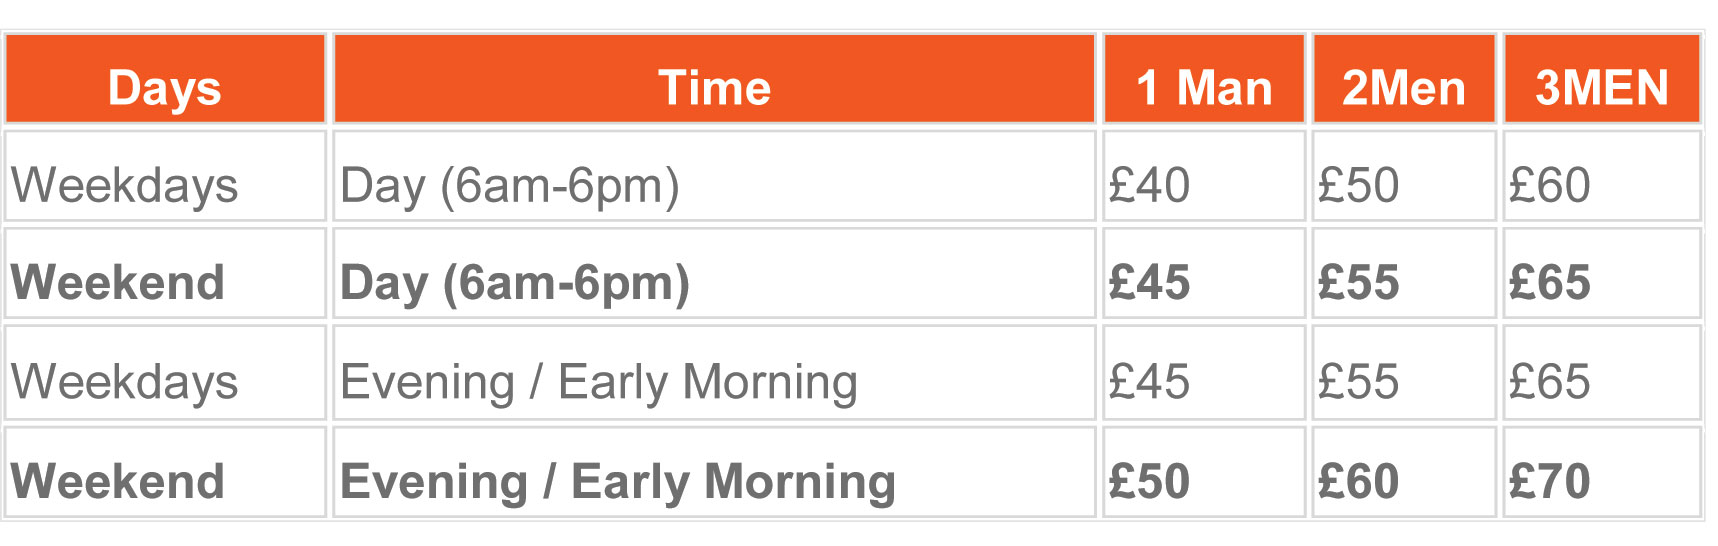The height and width of the screenshot is (546, 1718).
Task: Click the Weekdays Day (6am-6pm) cell
Action: point(714,176)
